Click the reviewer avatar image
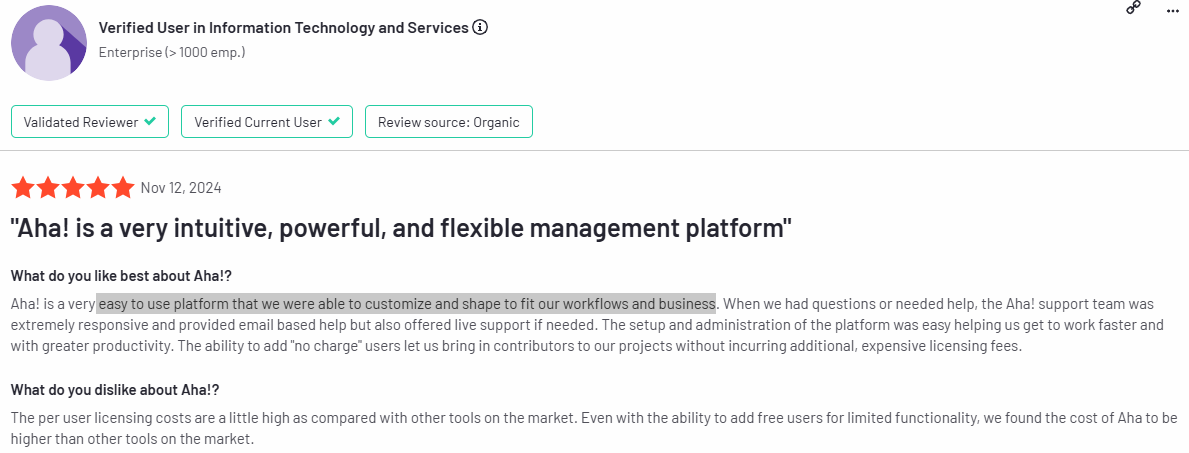 pyautogui.click(x=49, y=42)
